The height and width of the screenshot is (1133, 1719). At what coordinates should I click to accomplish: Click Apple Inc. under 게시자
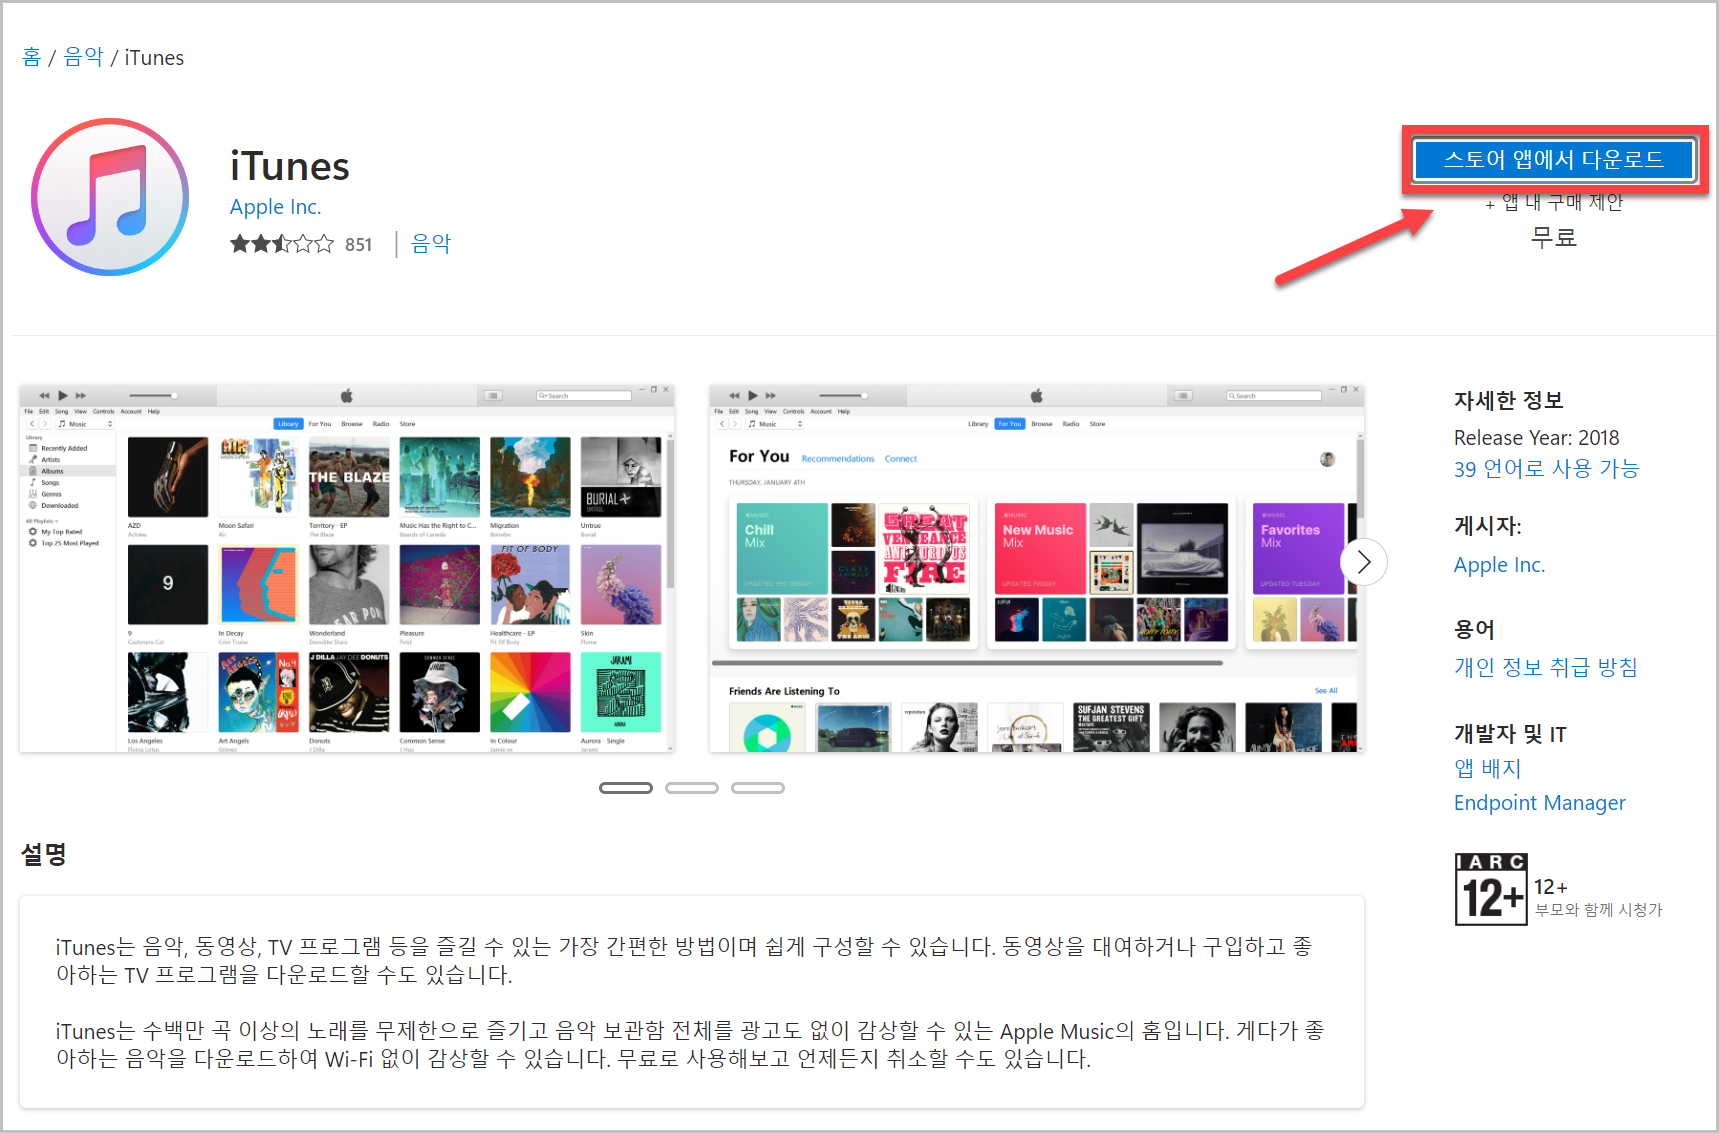coord(1499,565)
